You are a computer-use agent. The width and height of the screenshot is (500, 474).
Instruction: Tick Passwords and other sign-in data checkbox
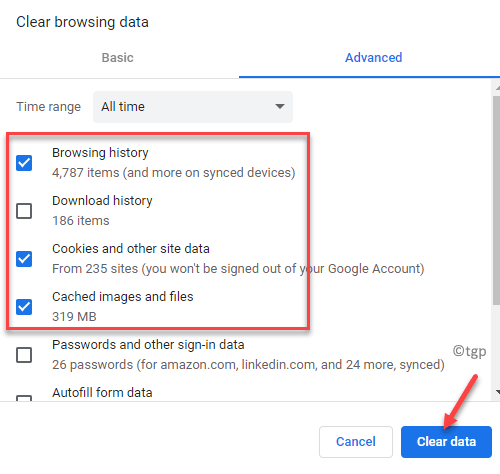tap(24, 355)
